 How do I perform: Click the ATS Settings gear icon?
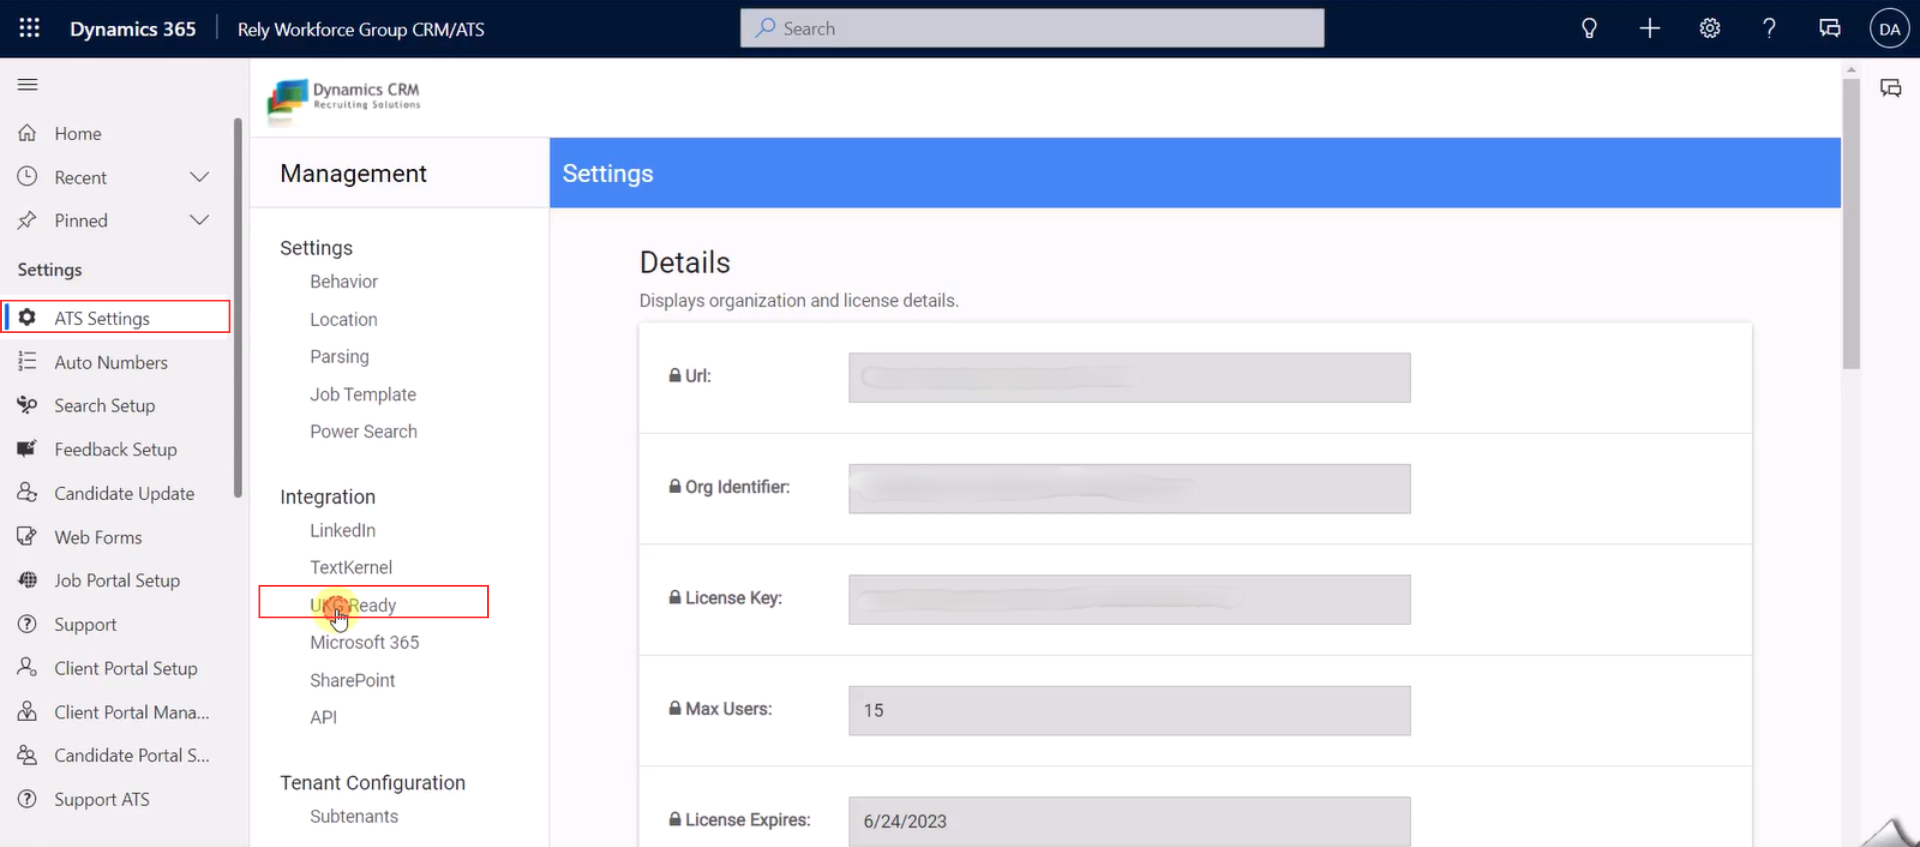(x=27, y=317)
